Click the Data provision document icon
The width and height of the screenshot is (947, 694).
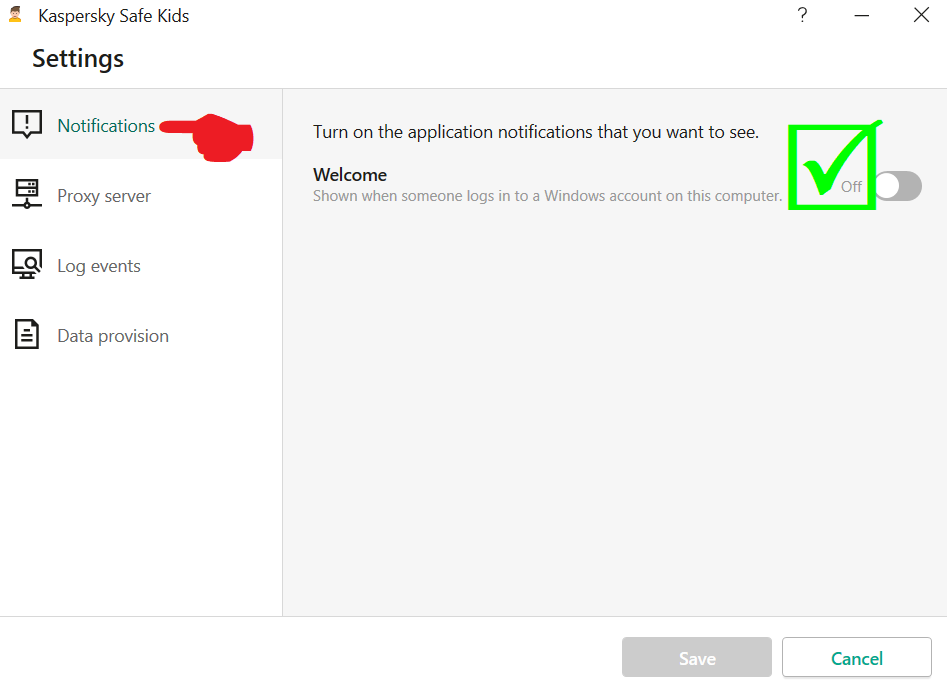(x=27, y=334)
